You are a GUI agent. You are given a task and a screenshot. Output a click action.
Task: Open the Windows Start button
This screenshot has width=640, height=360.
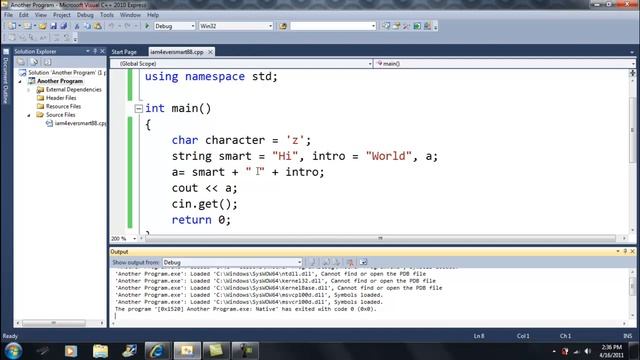click(x=13, y=351)
